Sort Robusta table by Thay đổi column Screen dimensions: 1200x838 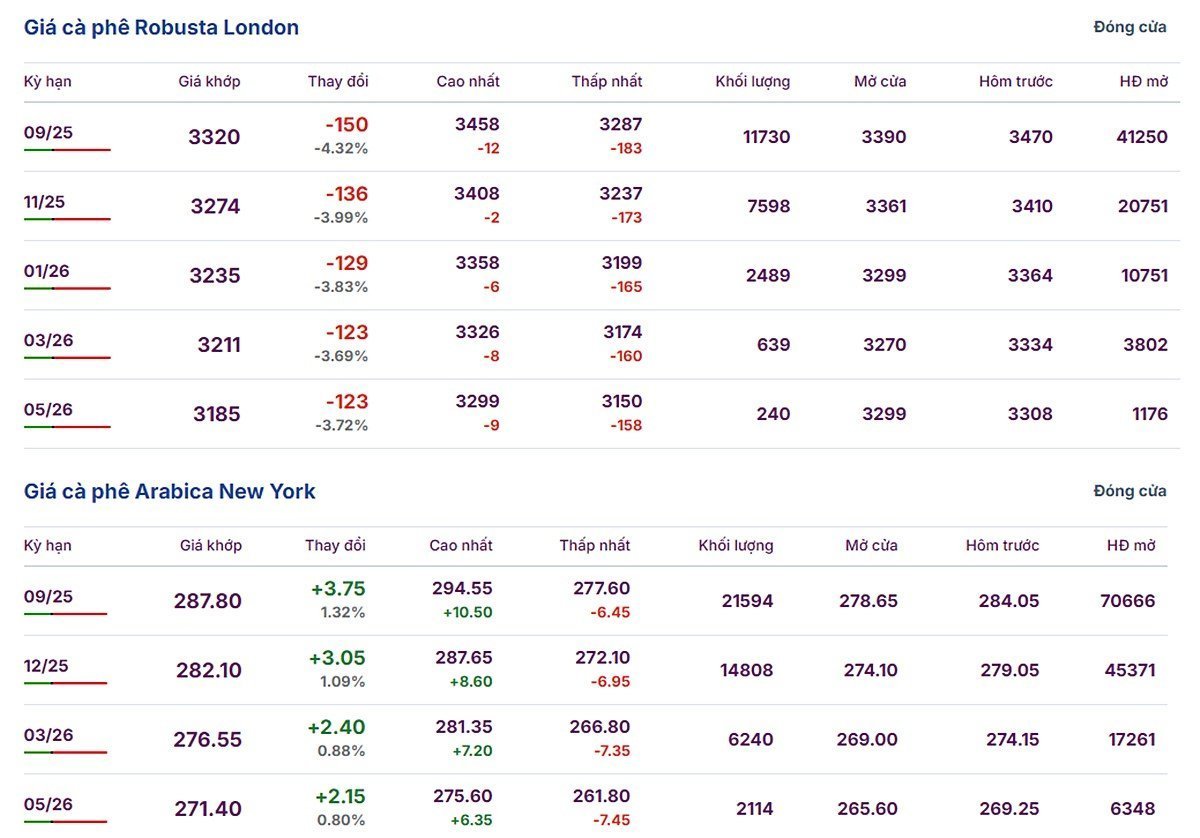[x=337, y=82]
